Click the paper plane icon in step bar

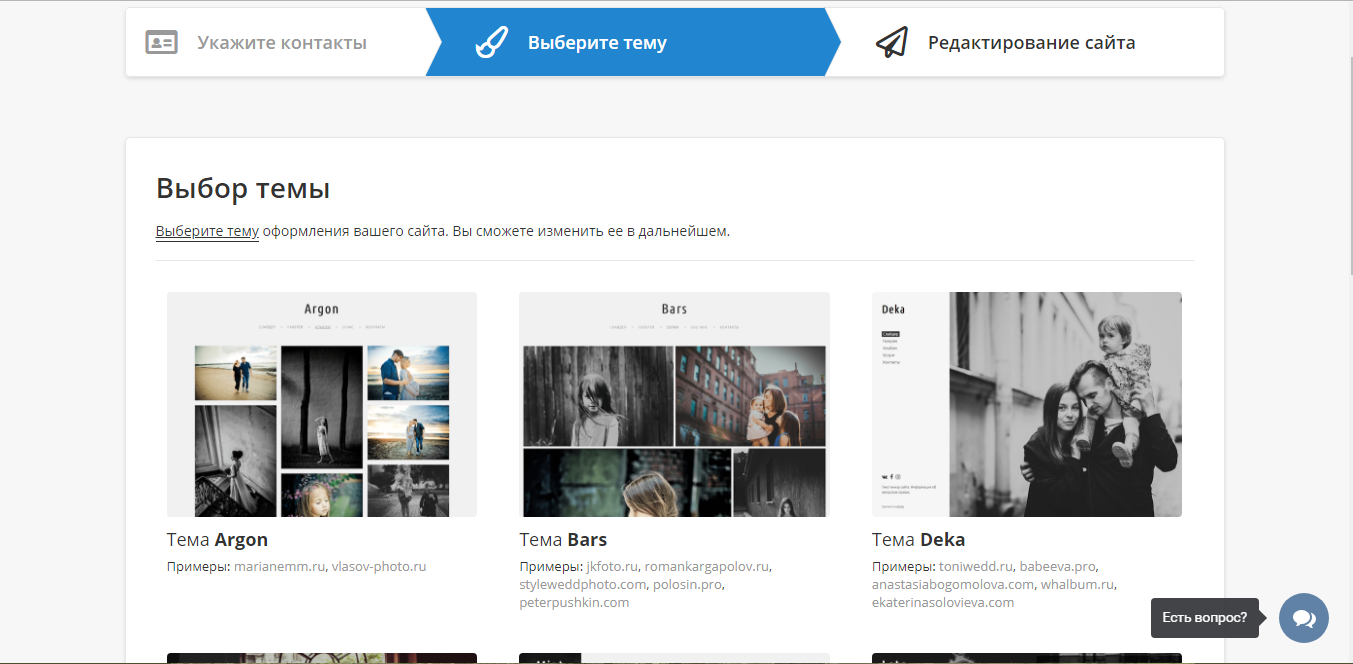891,43
